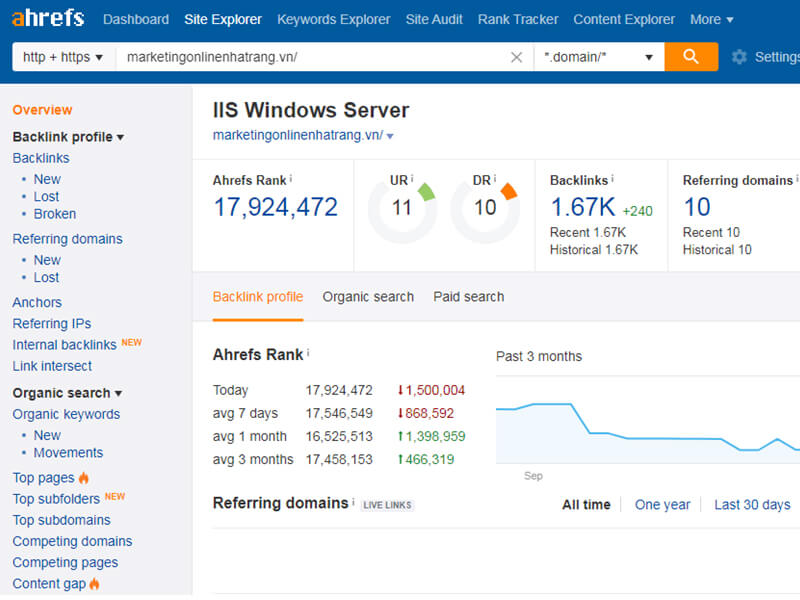Click the Referring domains count 10
Image resolution: width=800 pixels, height=600 pixels.
697,208
